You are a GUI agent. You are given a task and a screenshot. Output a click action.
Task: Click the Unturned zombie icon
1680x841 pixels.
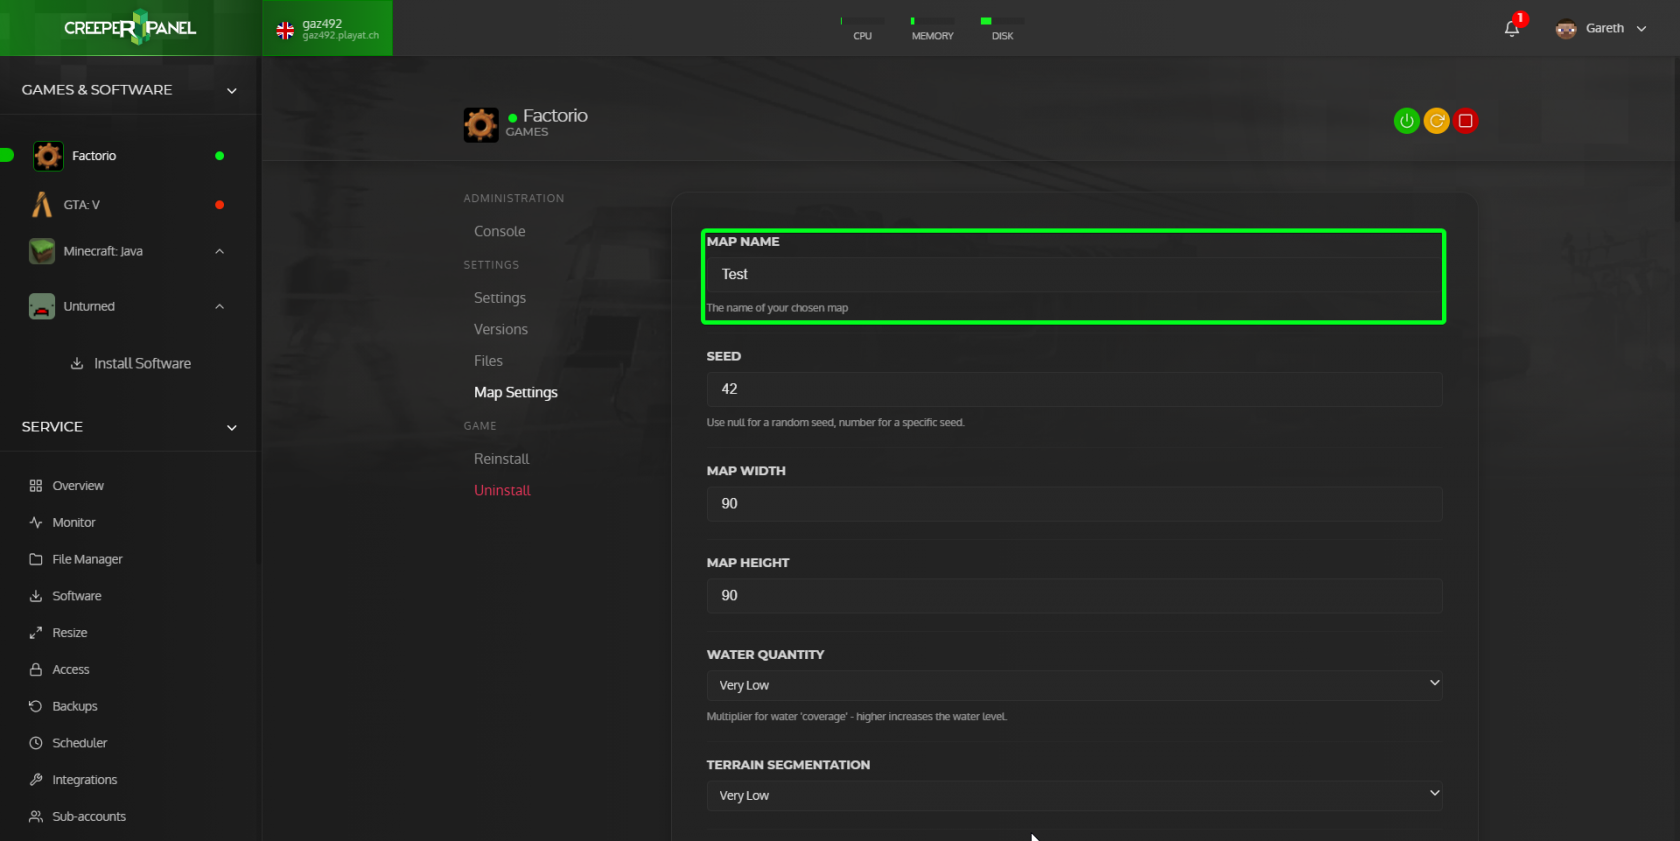[x=42, y=306]
